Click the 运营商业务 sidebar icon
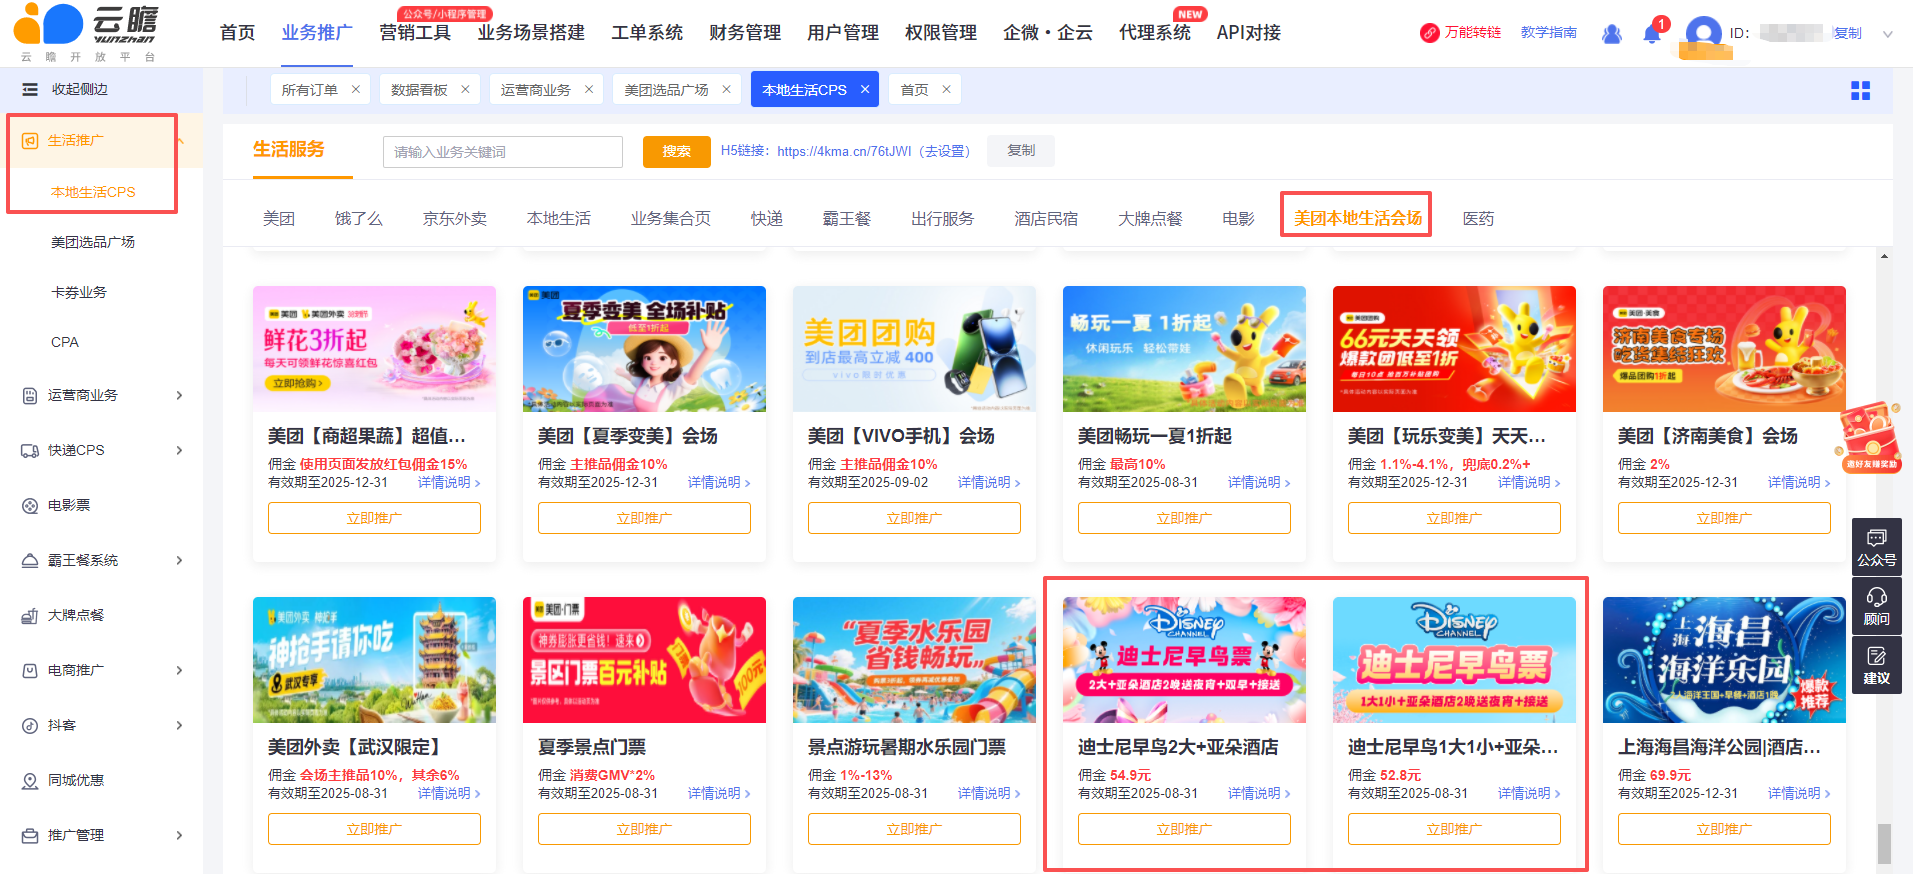 point(30,395)
